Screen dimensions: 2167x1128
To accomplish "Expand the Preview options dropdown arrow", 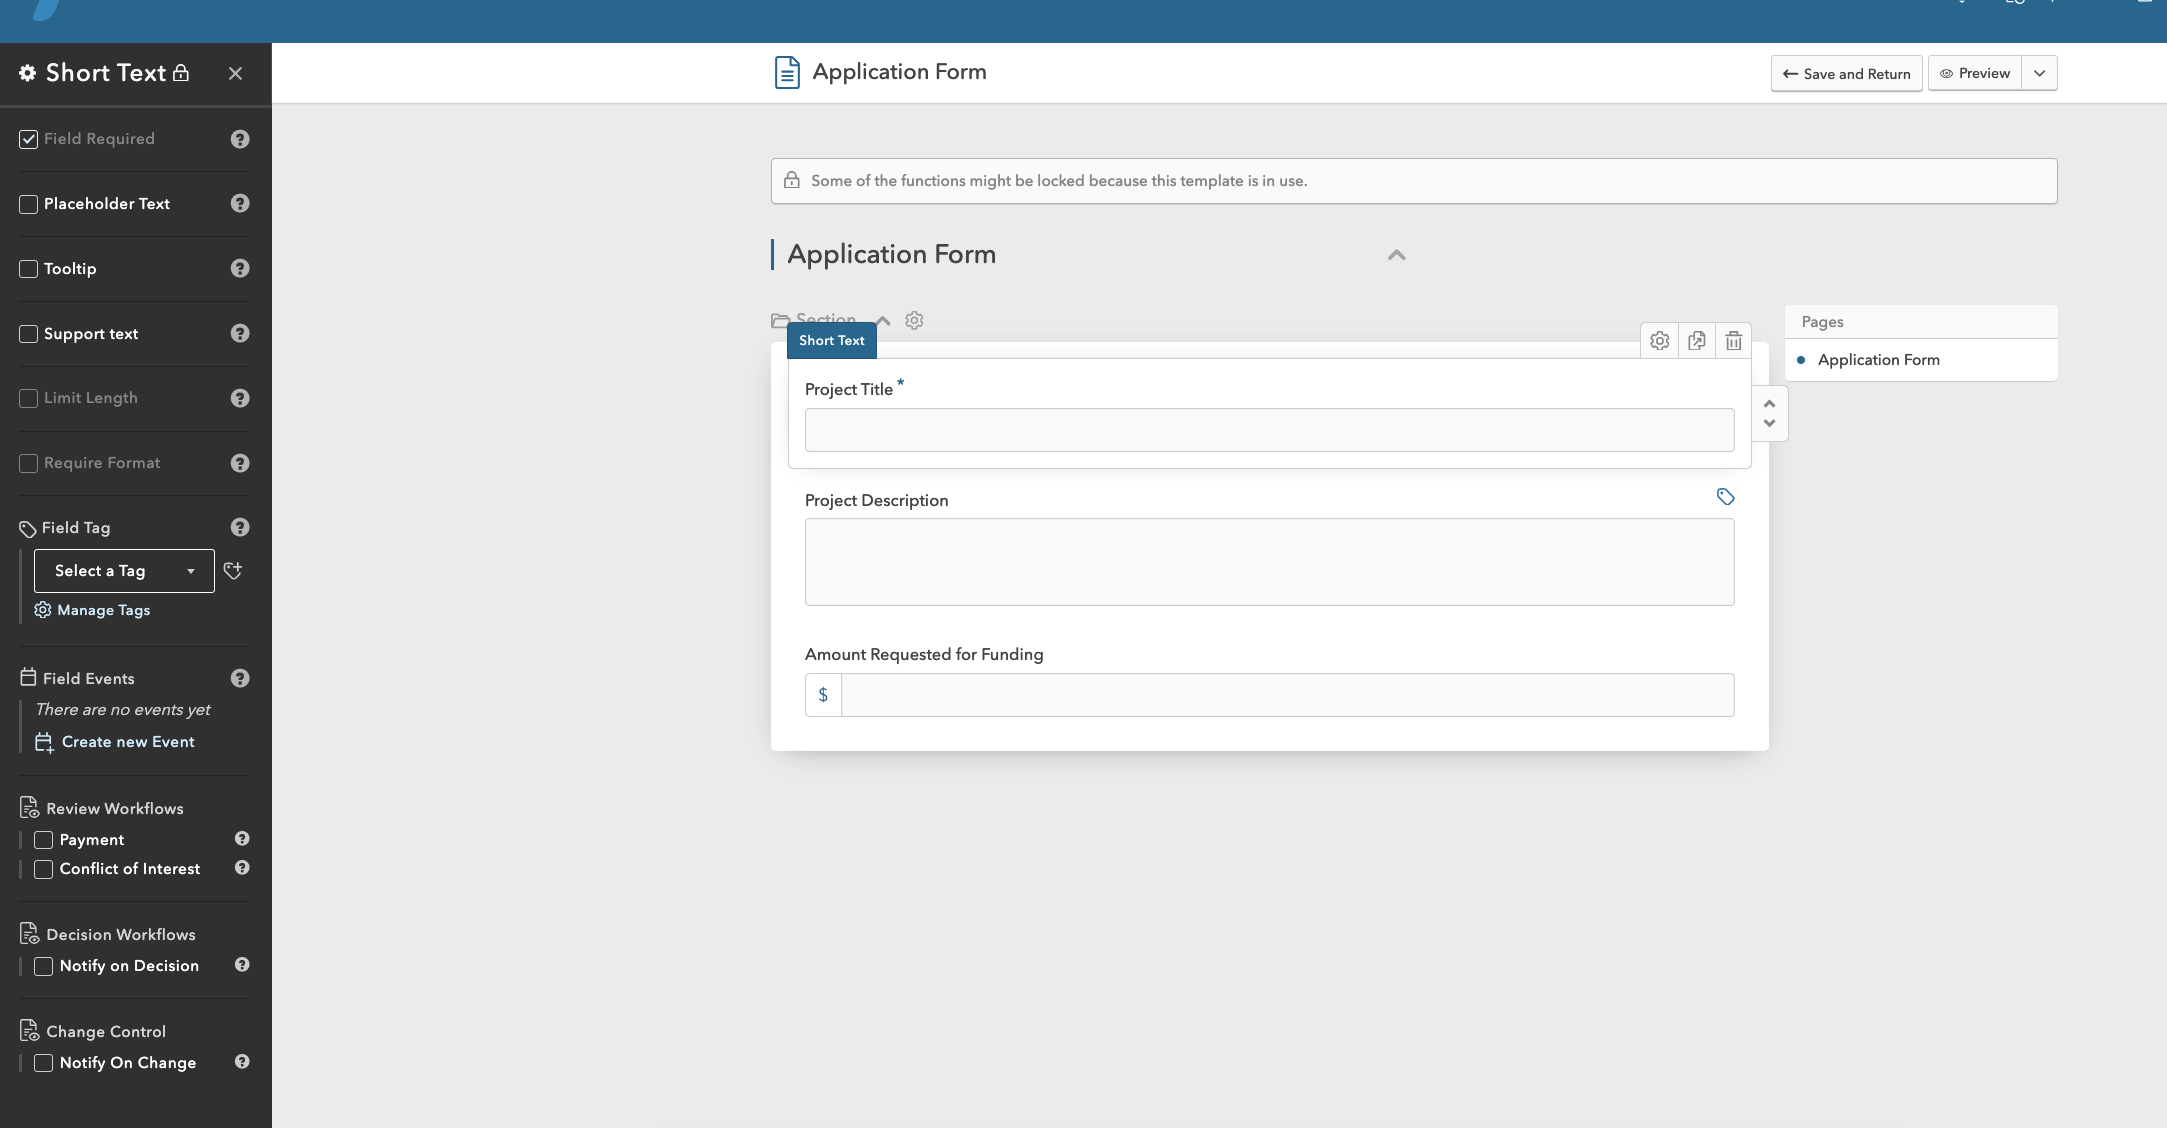I will 2039,73.
